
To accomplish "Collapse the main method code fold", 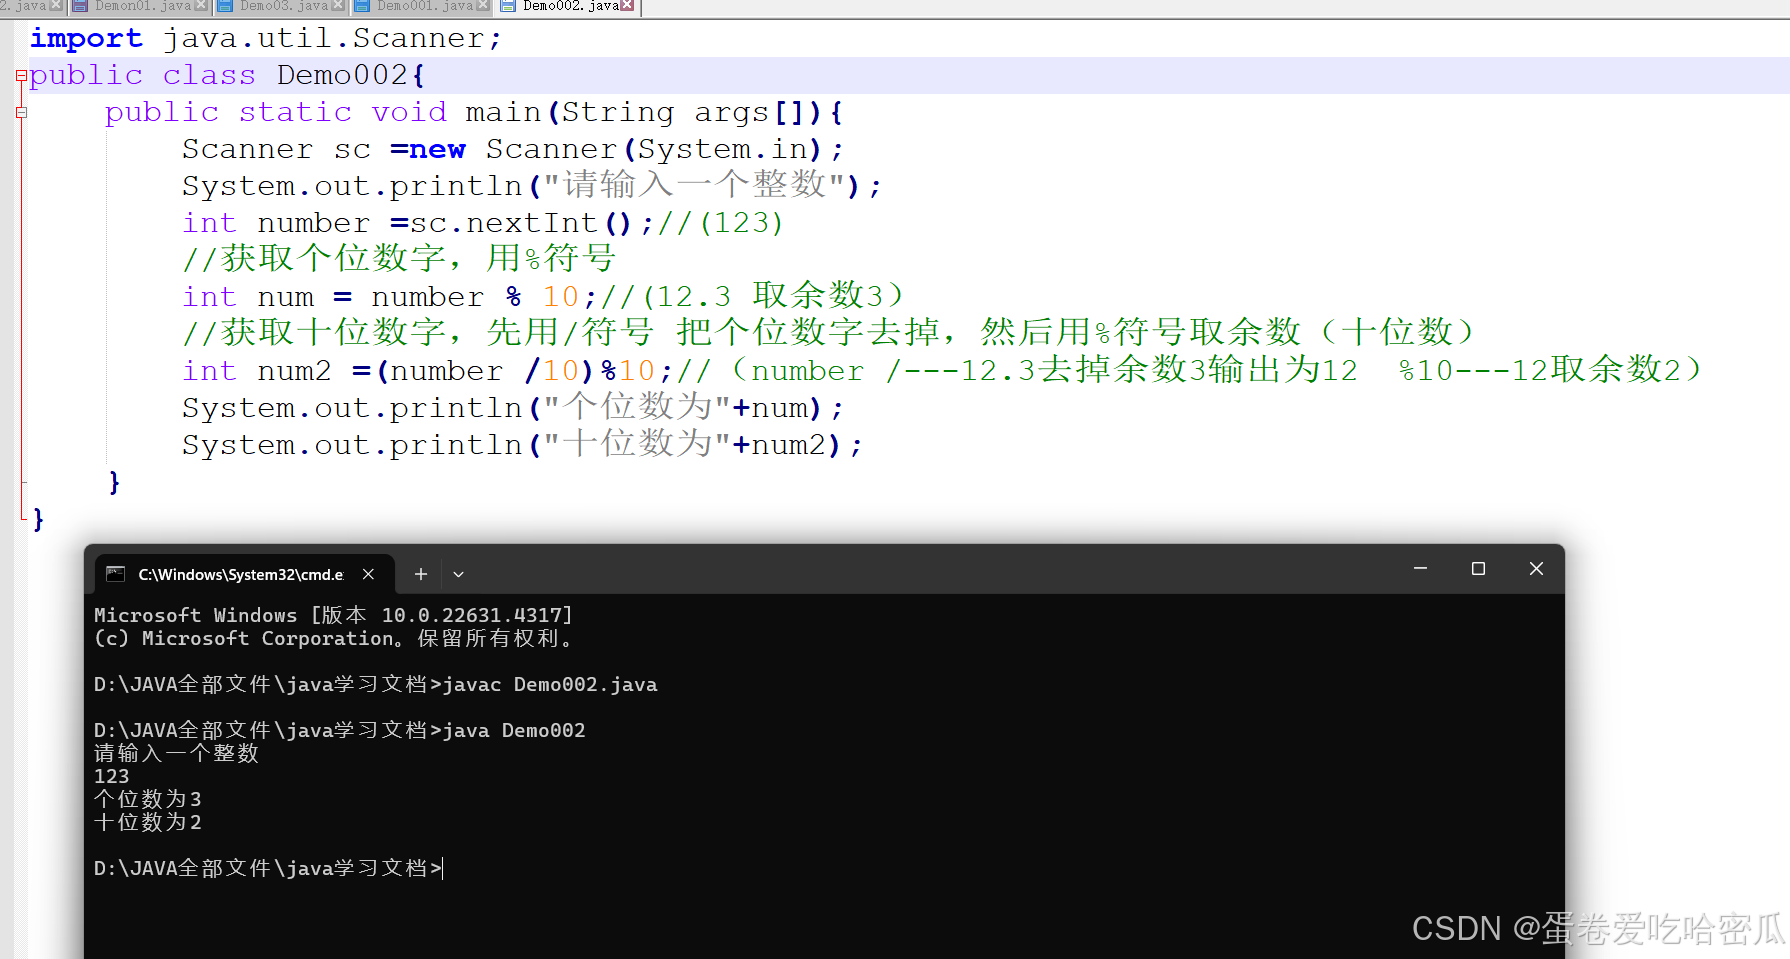I will coord(21,112).
